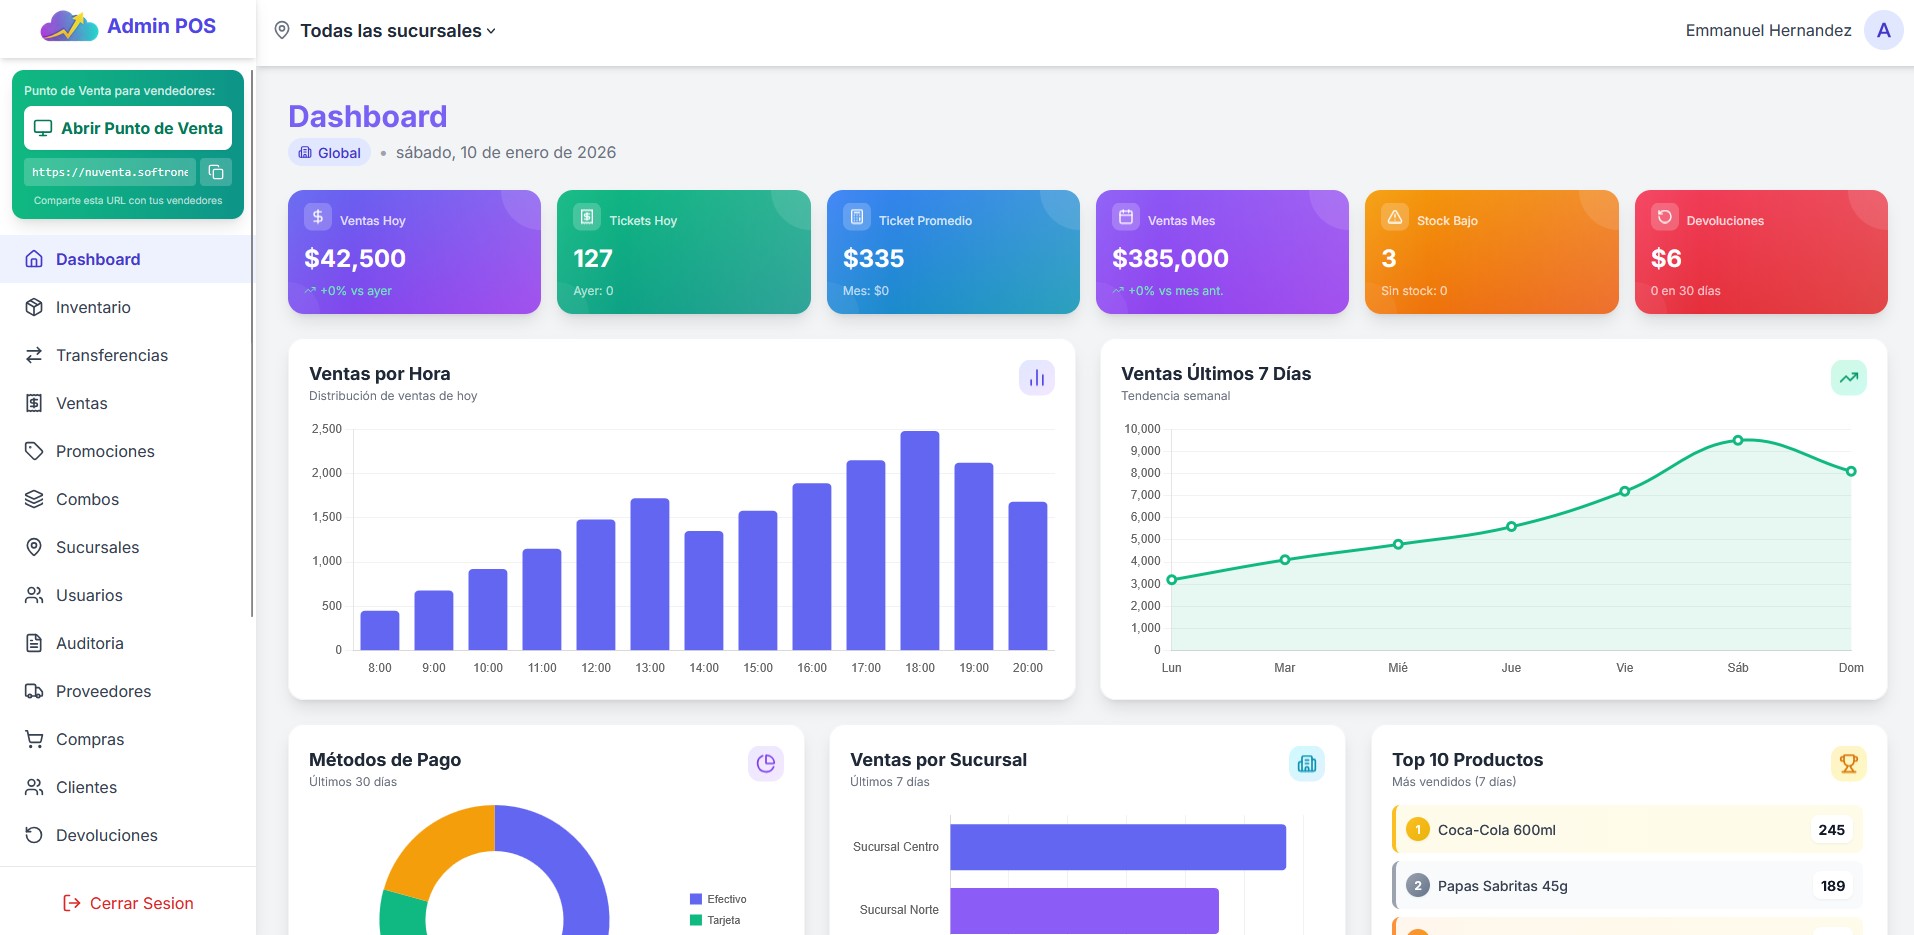The image size is (1914, 935).
Task: Click the Usuarios sidebar icon
Action: 34,595
